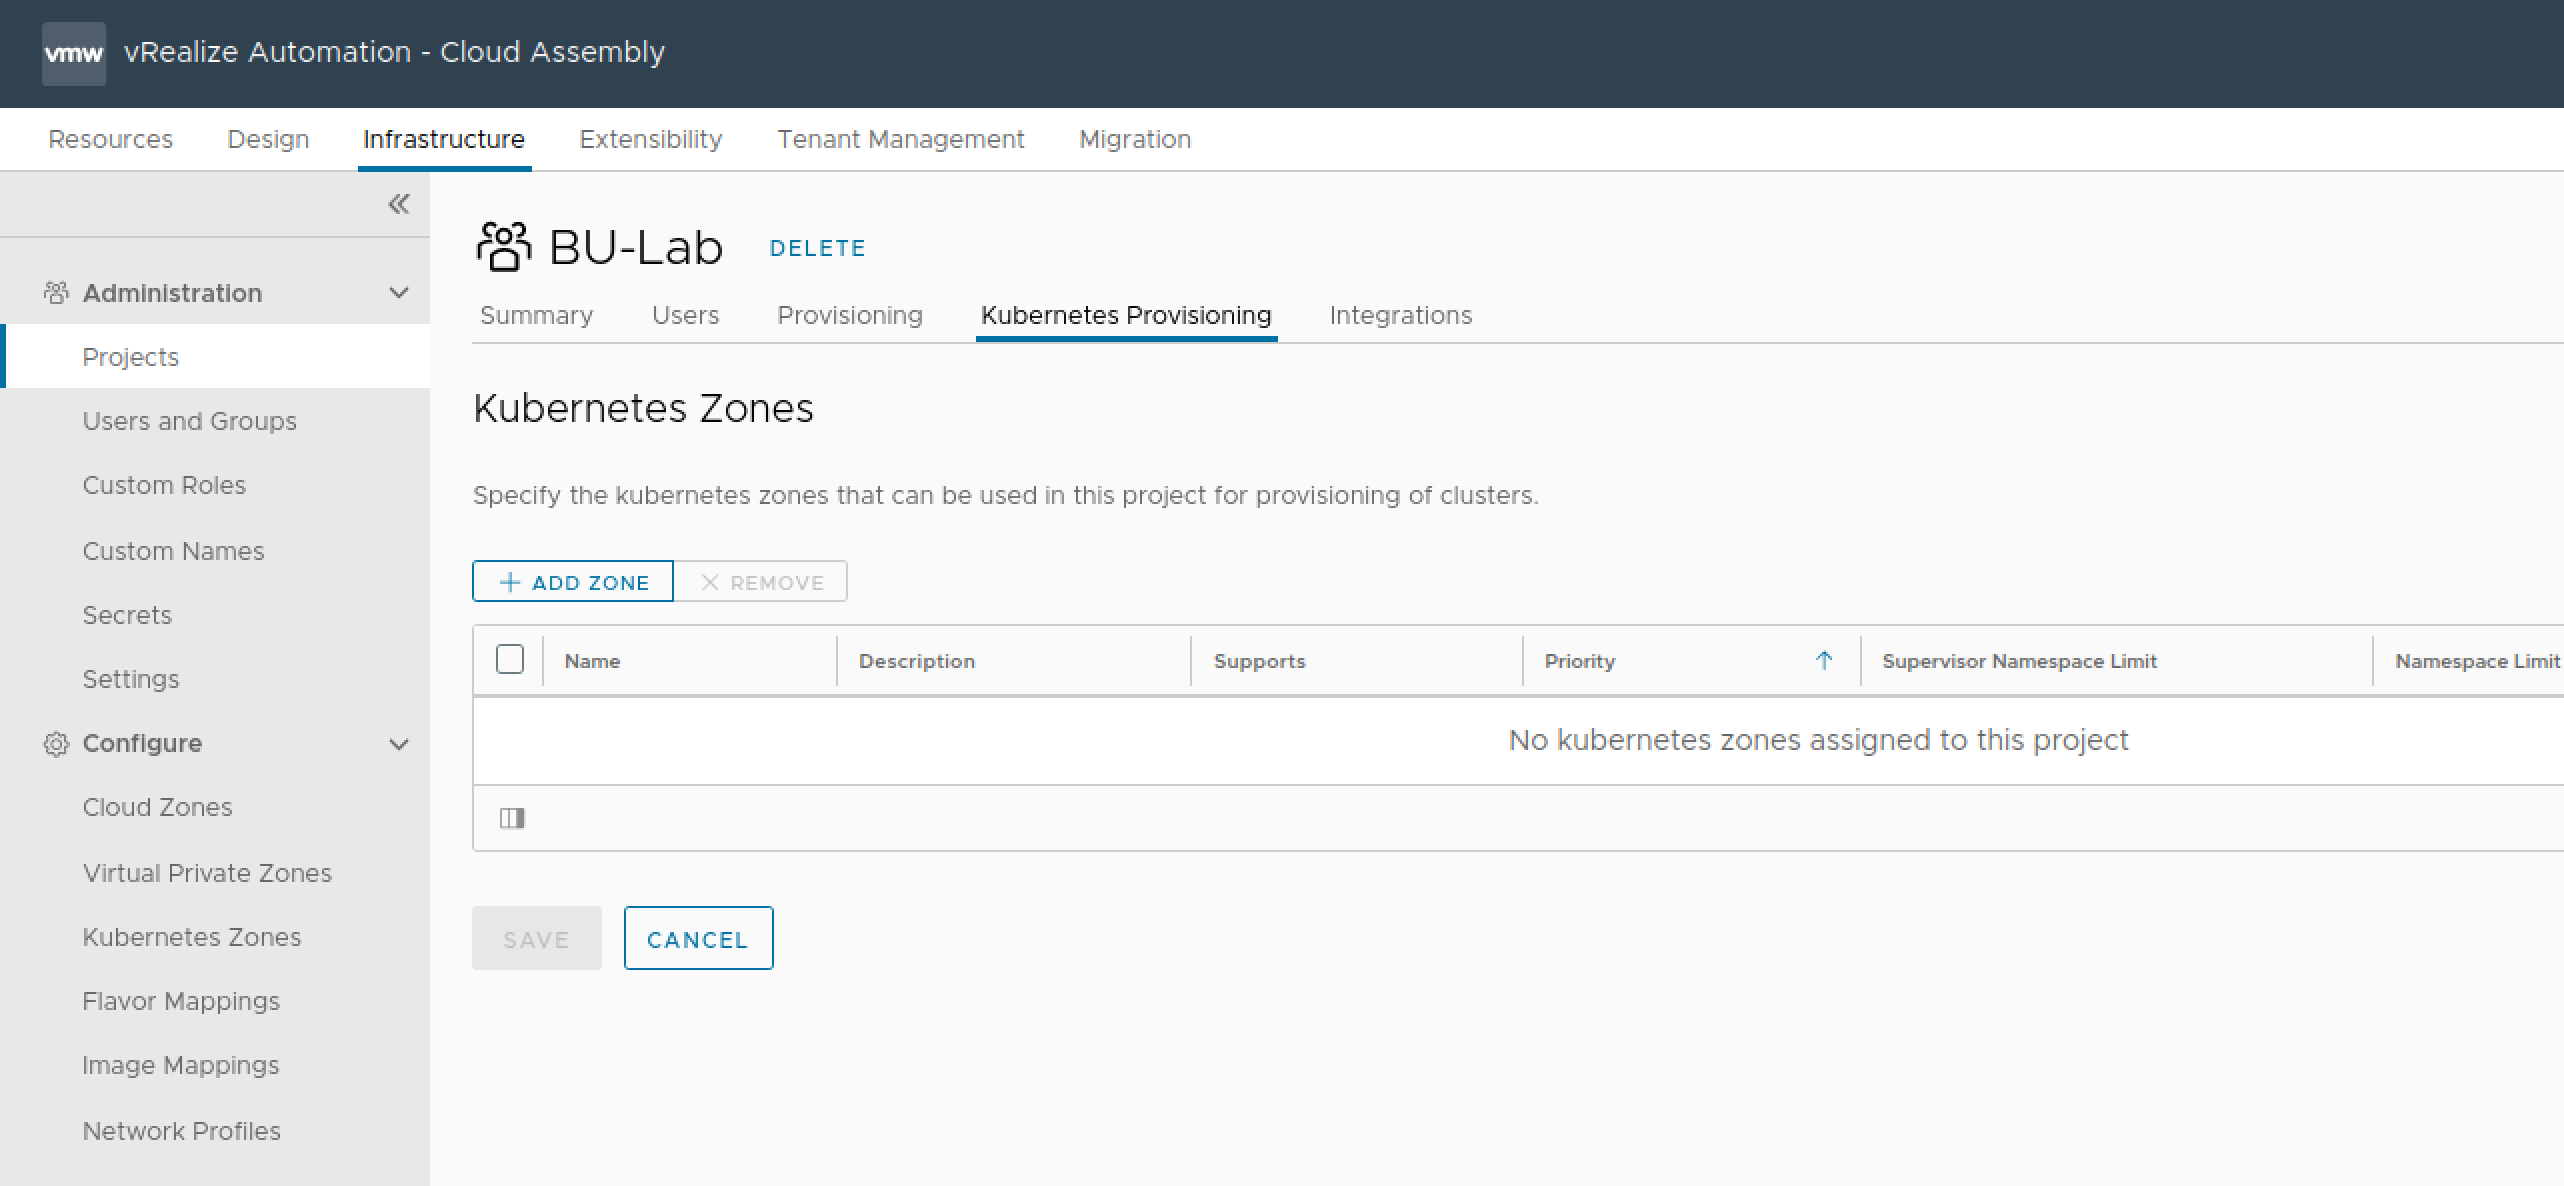The height and width of the screenshot is (1186, 2564).
Task: Toggle the select-all checkbox in table header
Action: [x=510, y=659]
